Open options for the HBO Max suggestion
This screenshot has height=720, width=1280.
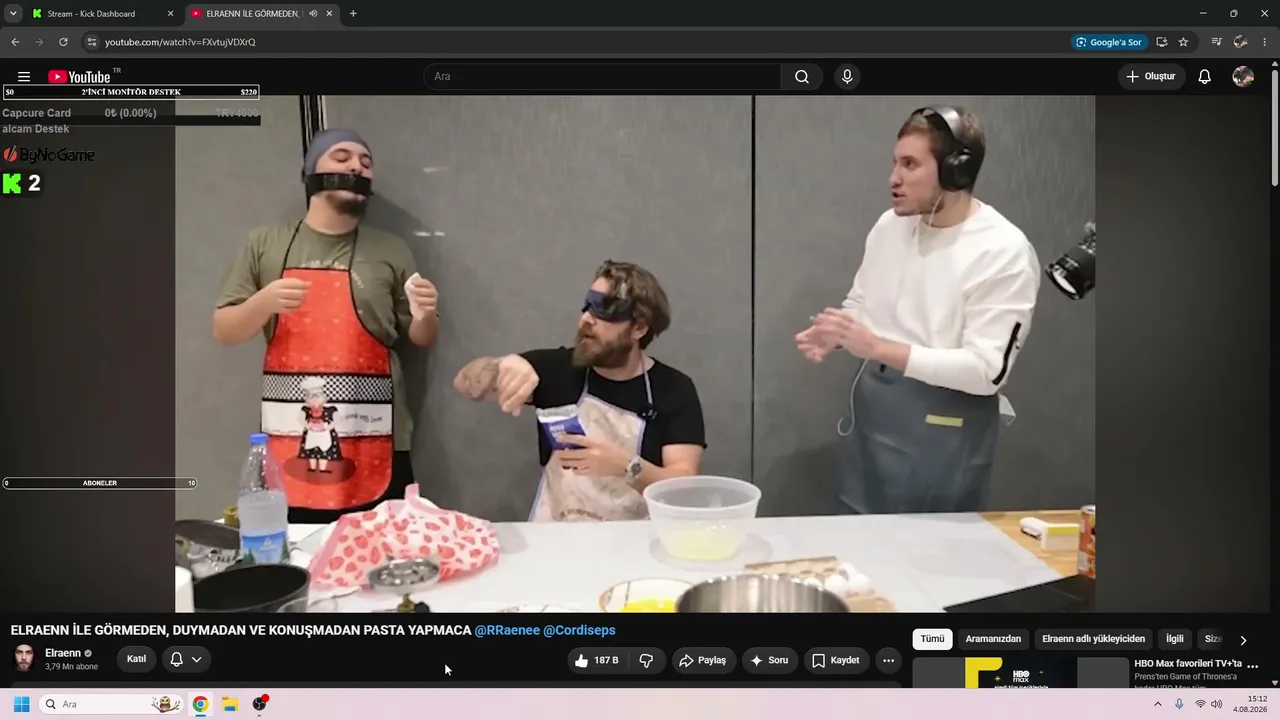pos(1253,665)
